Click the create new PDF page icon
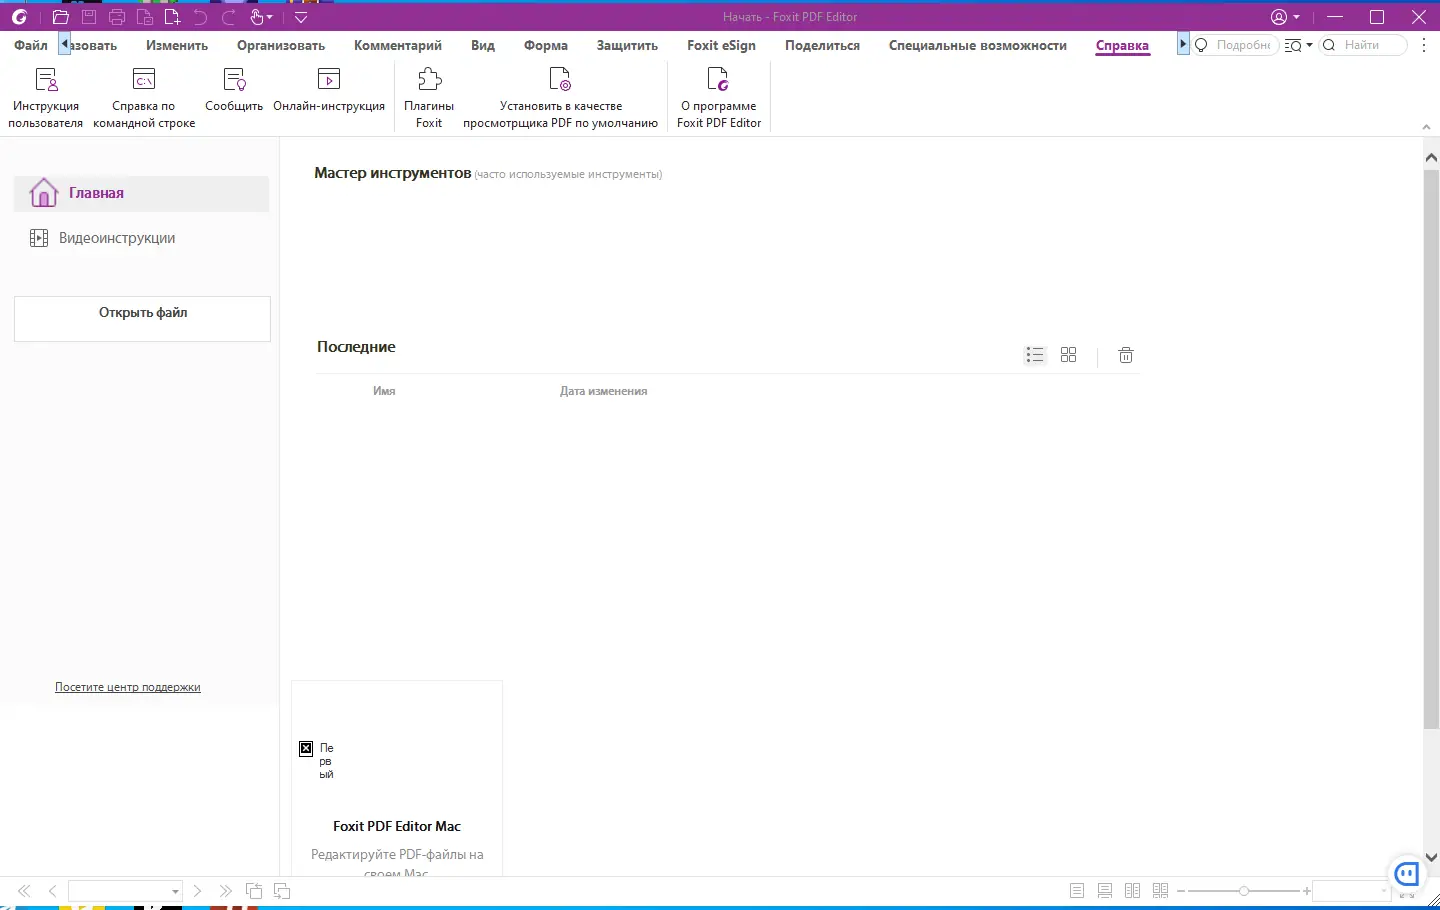The height and width of the screenshot is (910, 1440). [x=172, y=17]
